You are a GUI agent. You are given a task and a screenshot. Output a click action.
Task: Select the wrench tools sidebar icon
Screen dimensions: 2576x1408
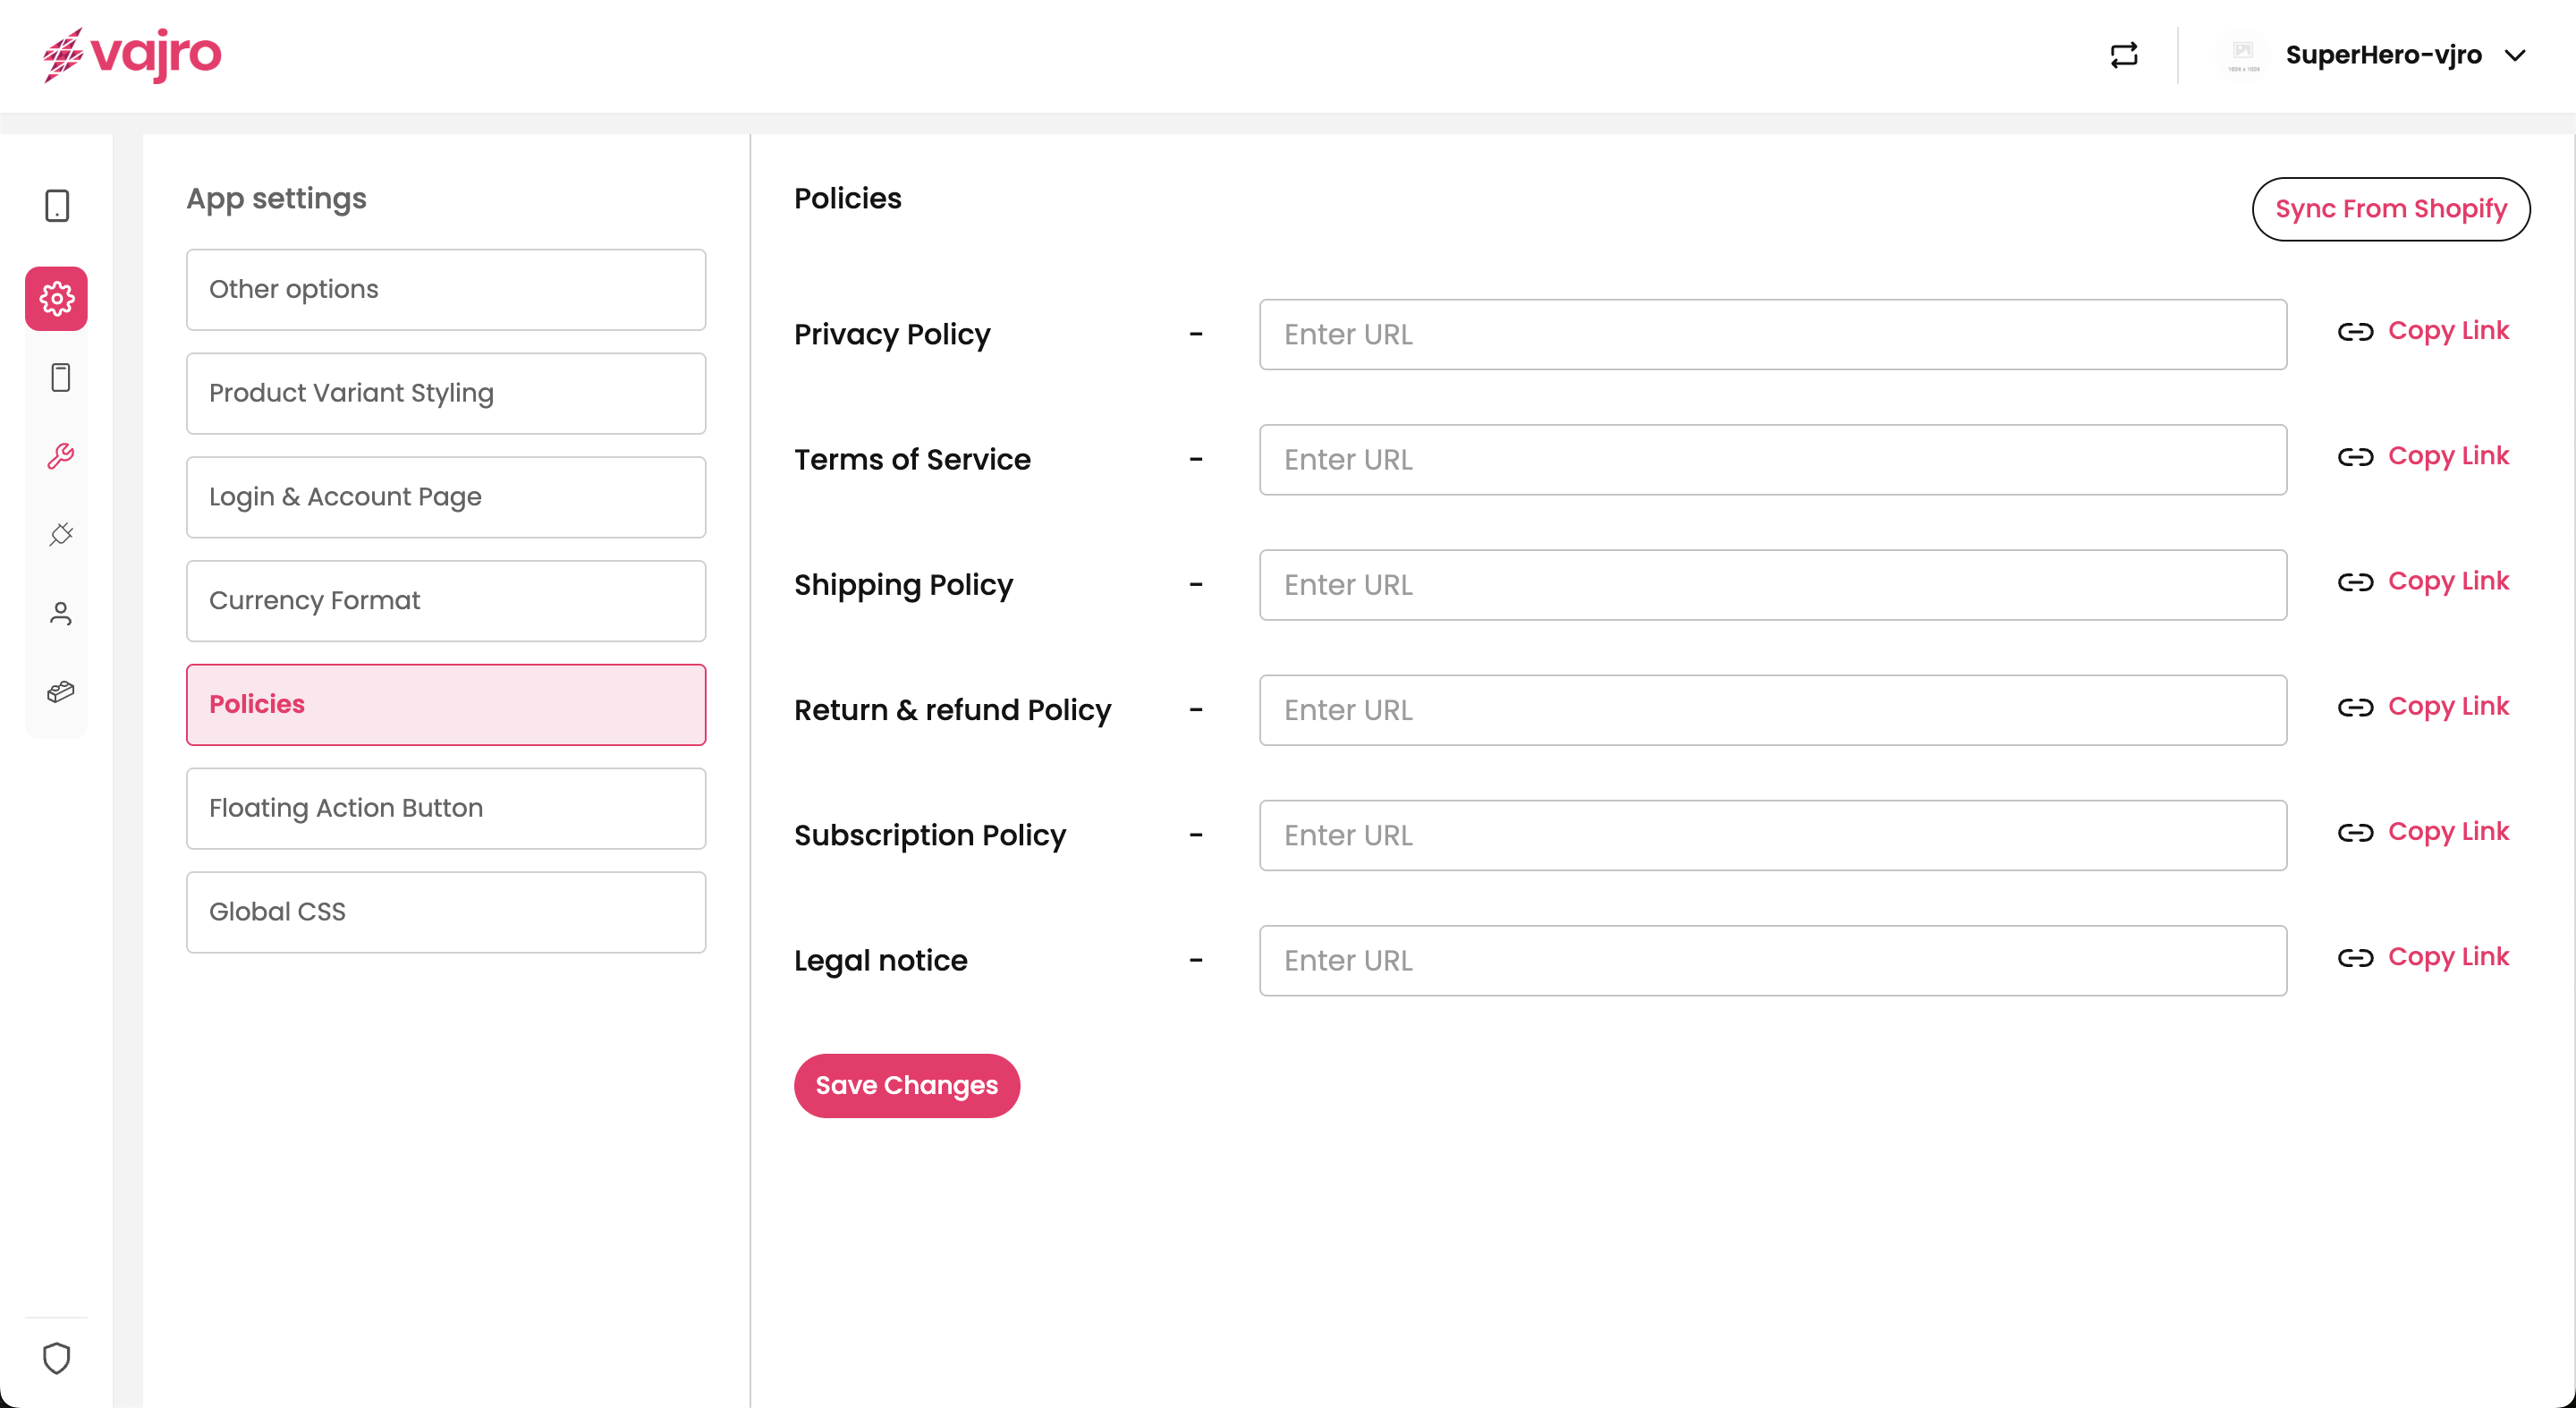[x=60, y=456]
